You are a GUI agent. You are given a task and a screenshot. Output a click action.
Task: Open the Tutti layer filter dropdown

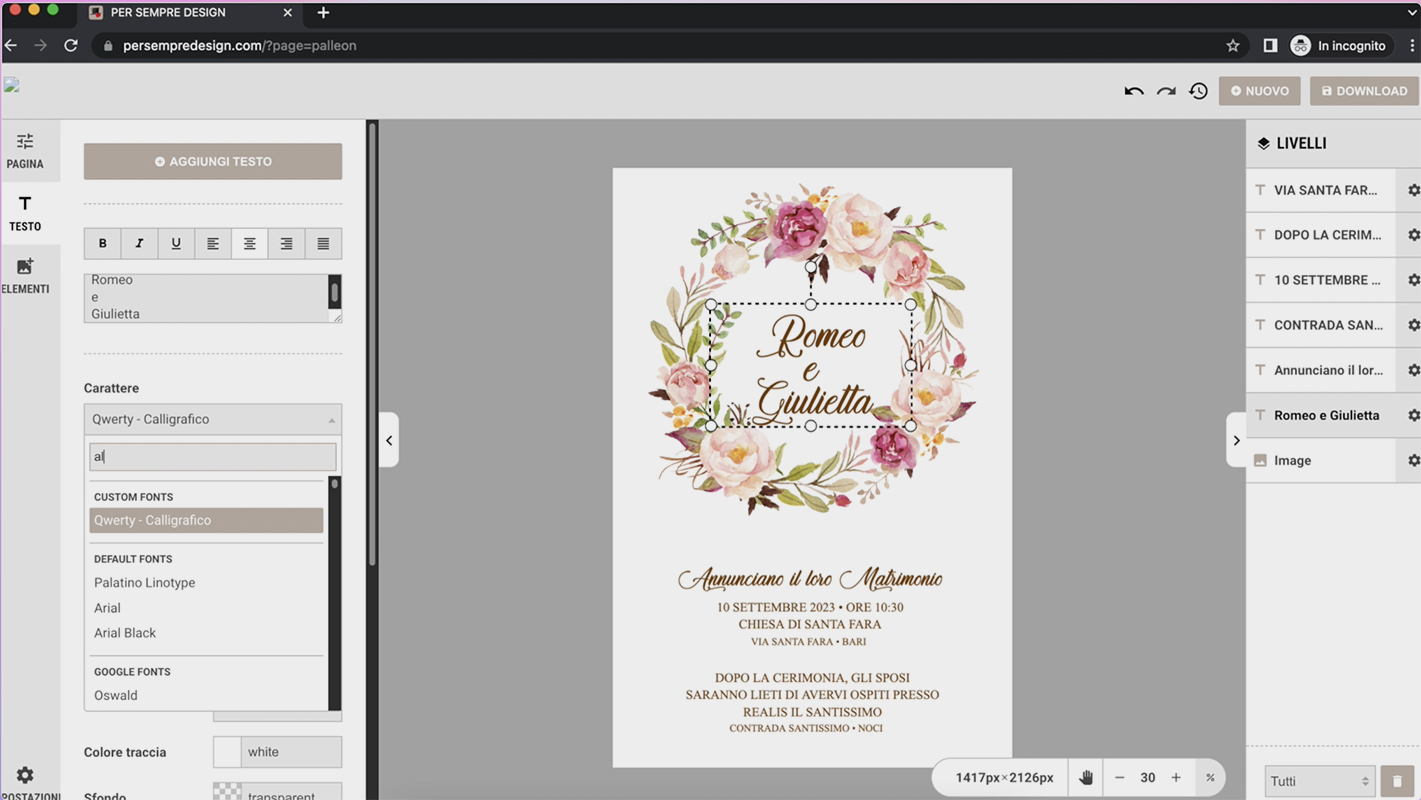pos(1318,780)
